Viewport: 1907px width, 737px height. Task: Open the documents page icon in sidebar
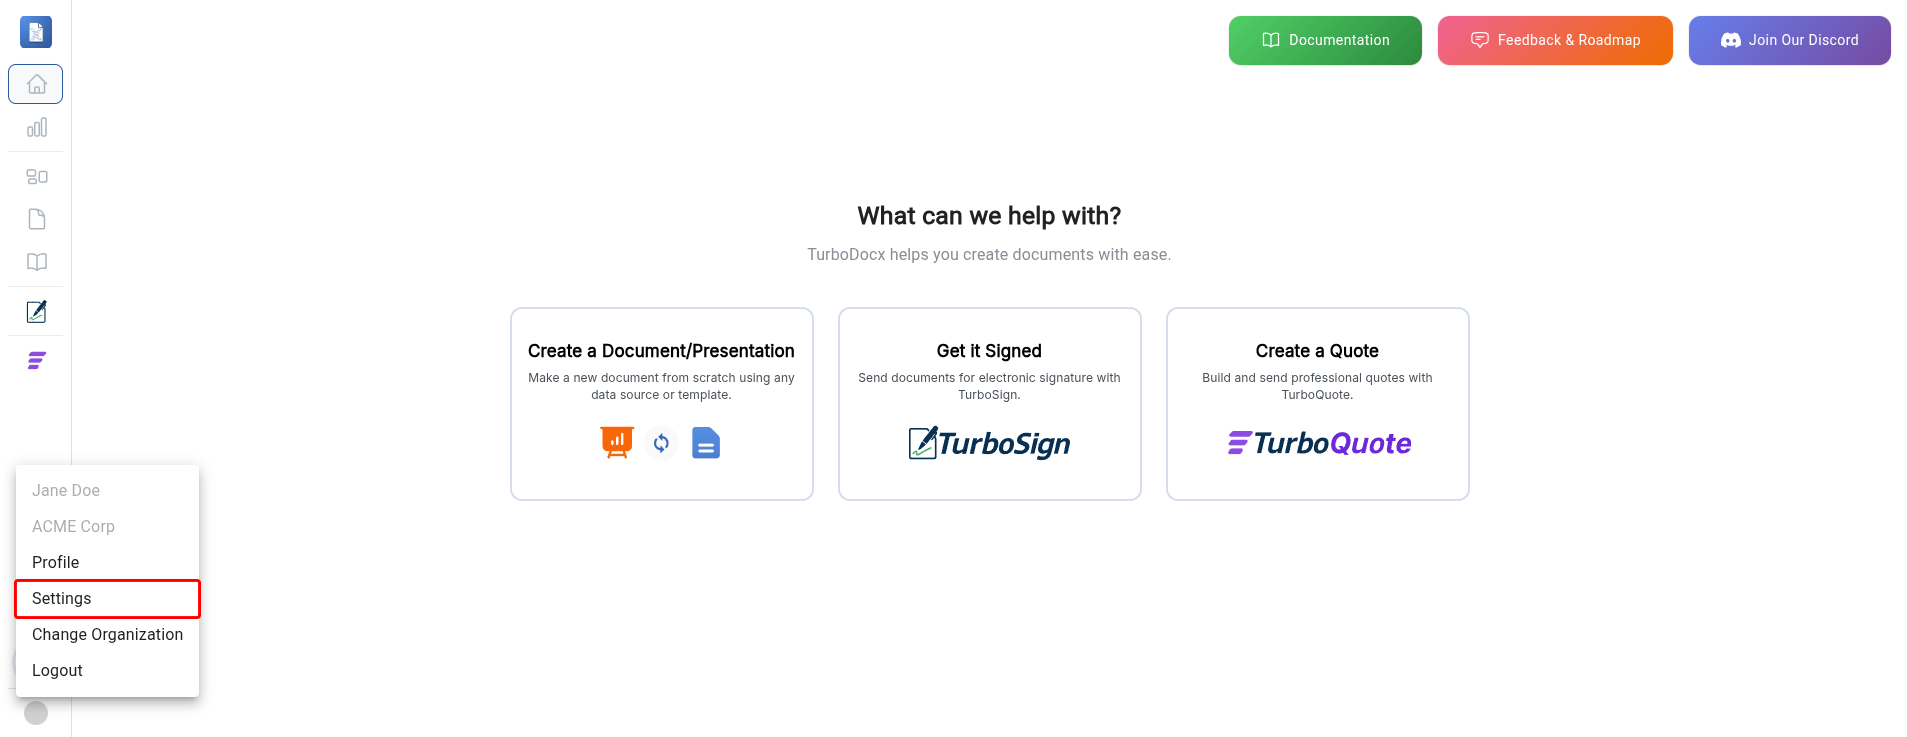(37, 219)
